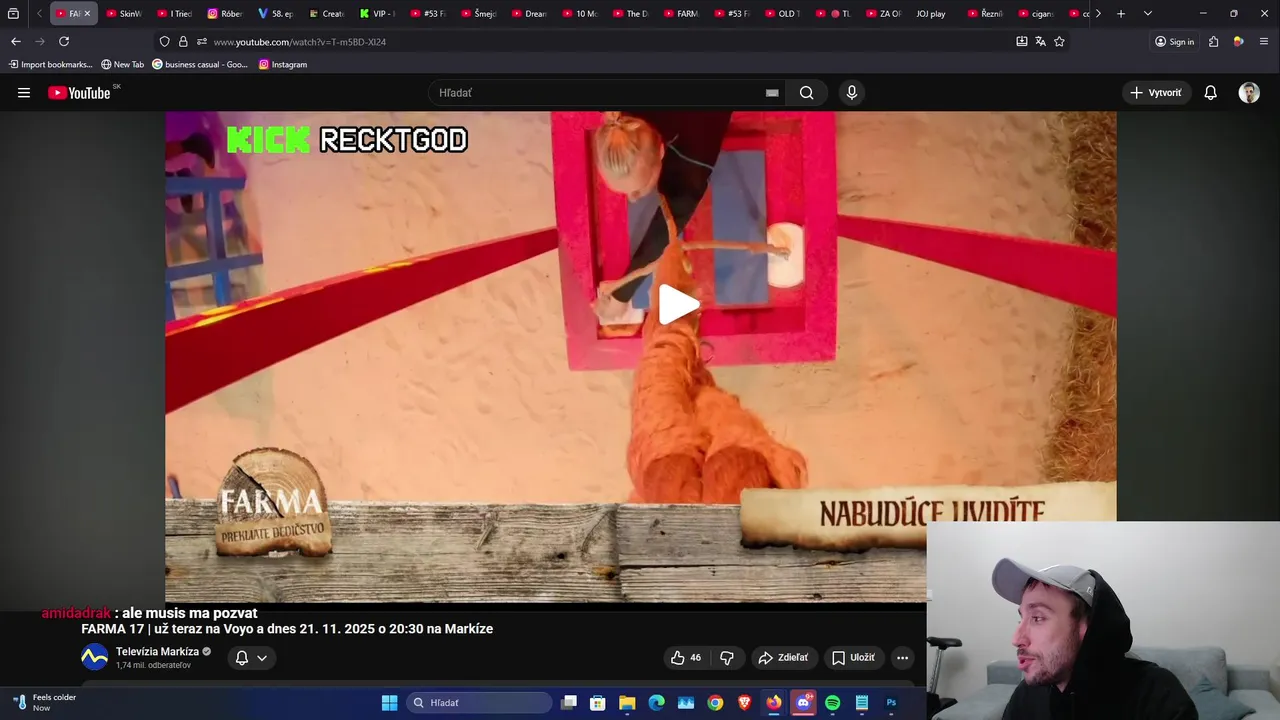Click the Zdieľať share button
Image resolution: width=1280 pixels, height=720 pixels.
click(x=783, y=657)
